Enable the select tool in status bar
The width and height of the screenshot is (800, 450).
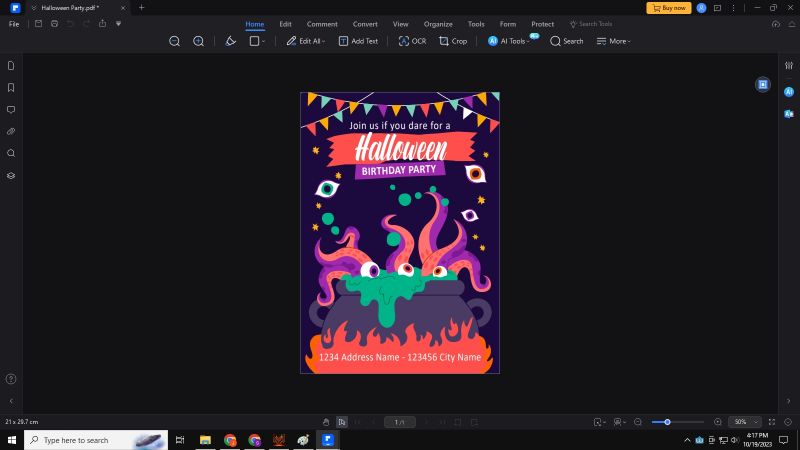tap(342, 422)
